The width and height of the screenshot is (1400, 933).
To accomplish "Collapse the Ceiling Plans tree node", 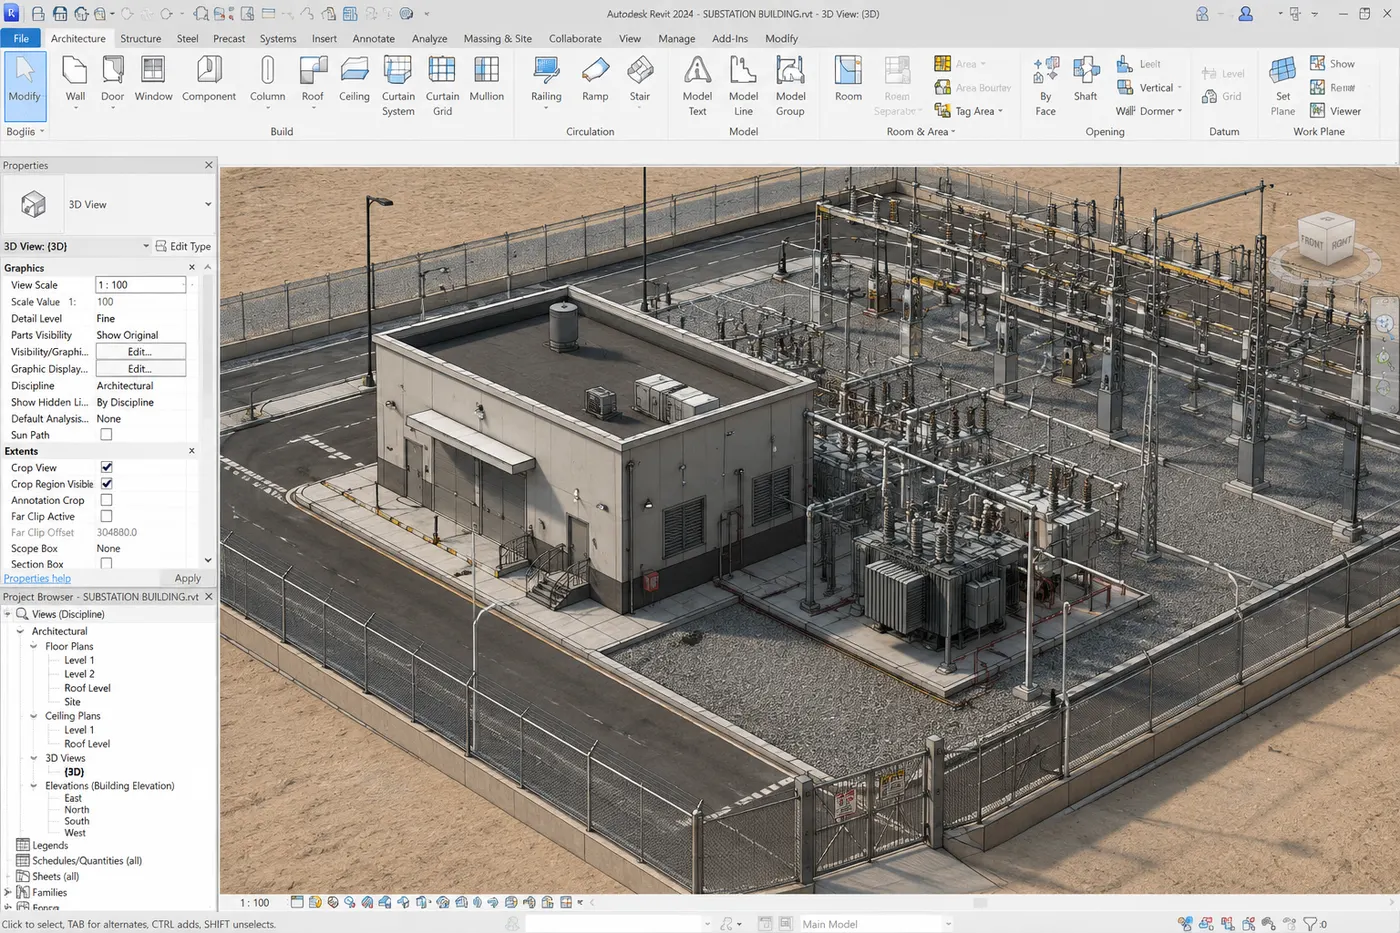I will pos(34,716).
